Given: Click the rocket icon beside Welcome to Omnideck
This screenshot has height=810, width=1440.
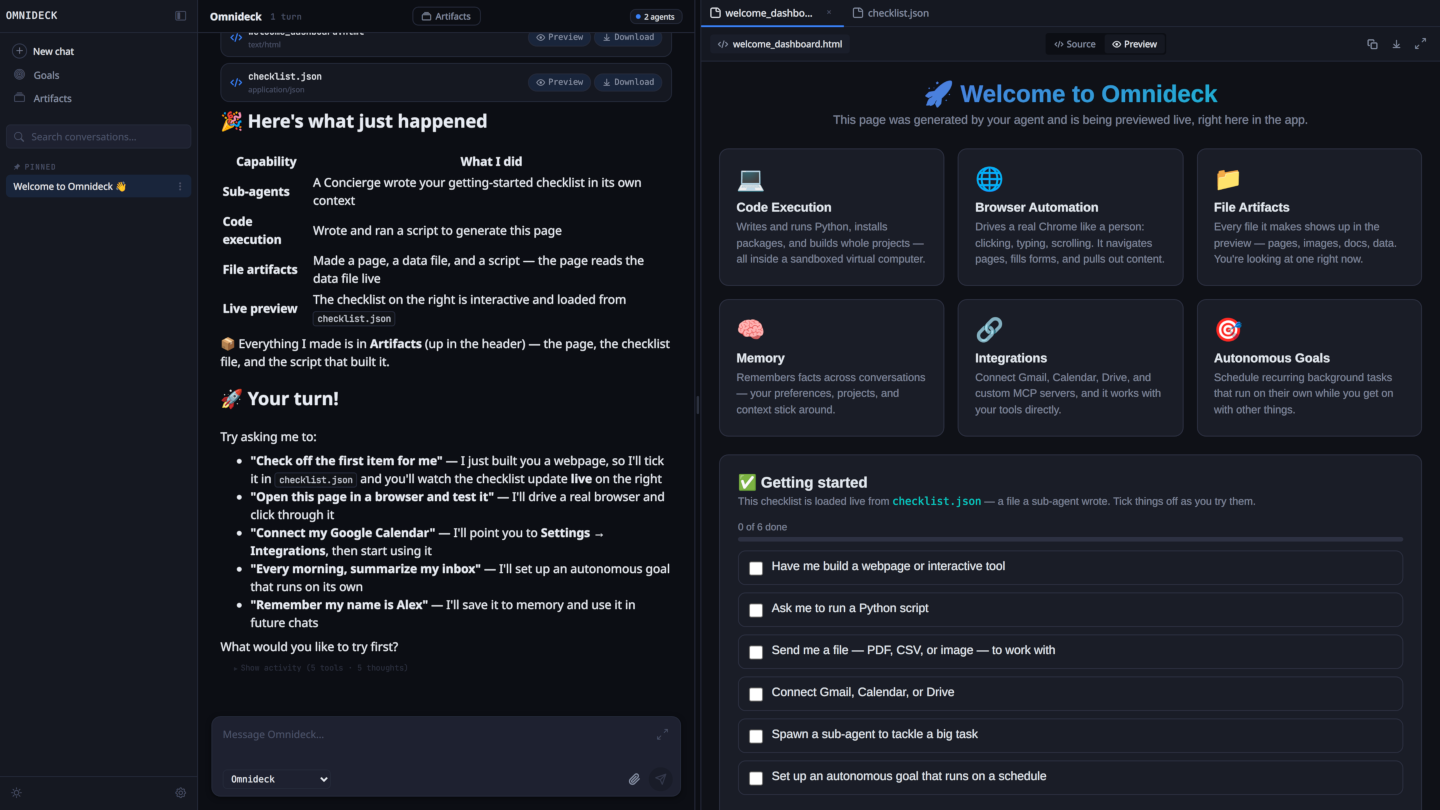Looking at the screenshot, I should pos(938,94).
